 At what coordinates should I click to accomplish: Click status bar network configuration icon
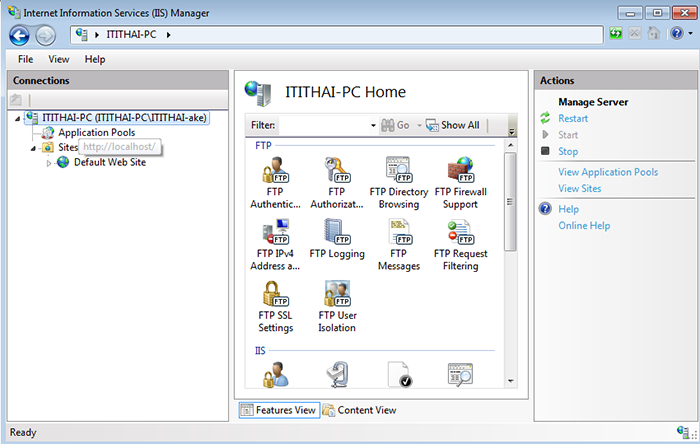coord(683,432)
